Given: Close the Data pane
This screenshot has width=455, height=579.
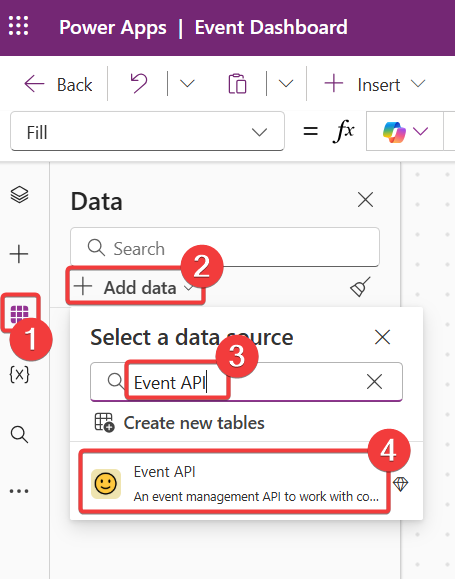Looking at the screenshot, I should click(x=365, y=200).
